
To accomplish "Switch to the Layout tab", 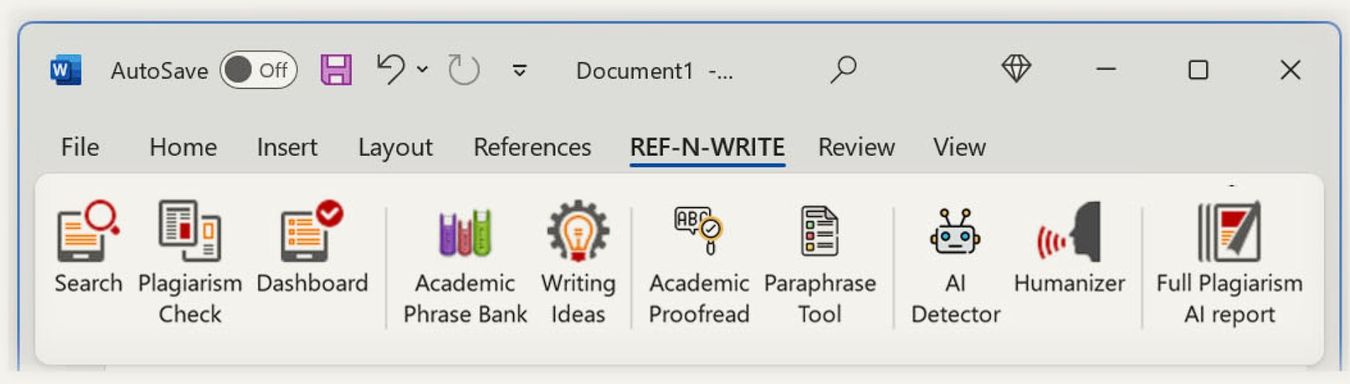I will coord(395,147).
